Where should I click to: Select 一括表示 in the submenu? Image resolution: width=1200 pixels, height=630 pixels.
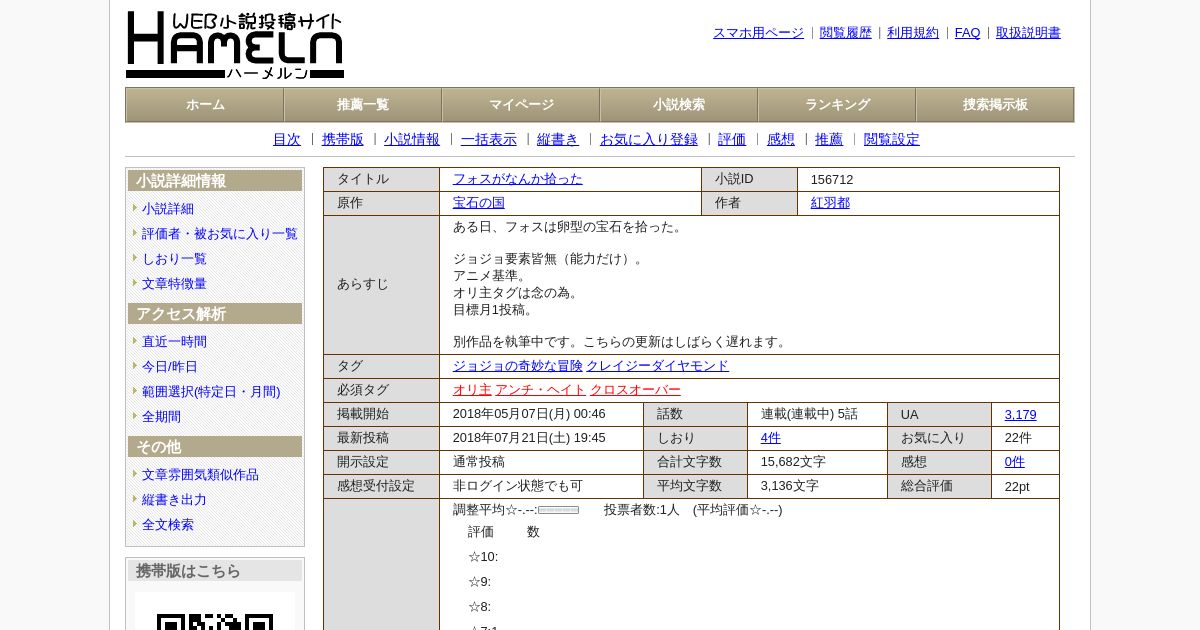click(x=489, y=140)
